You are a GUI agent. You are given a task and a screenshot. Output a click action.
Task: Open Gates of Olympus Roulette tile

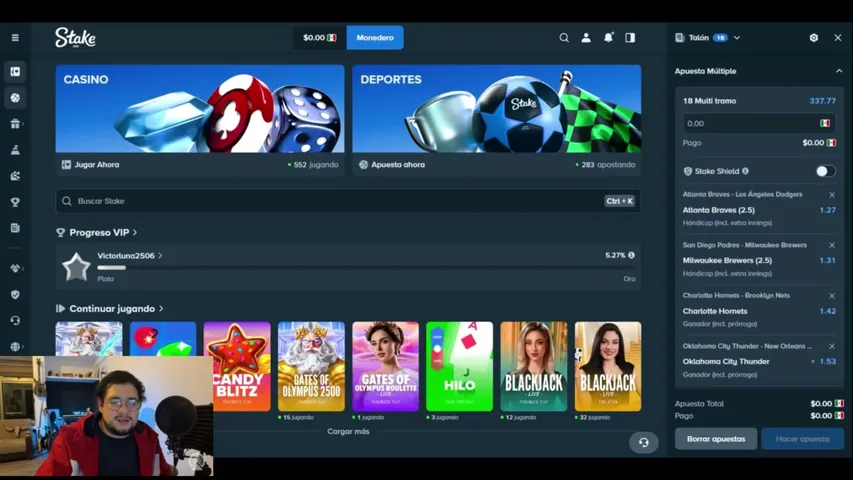(385, 366)
